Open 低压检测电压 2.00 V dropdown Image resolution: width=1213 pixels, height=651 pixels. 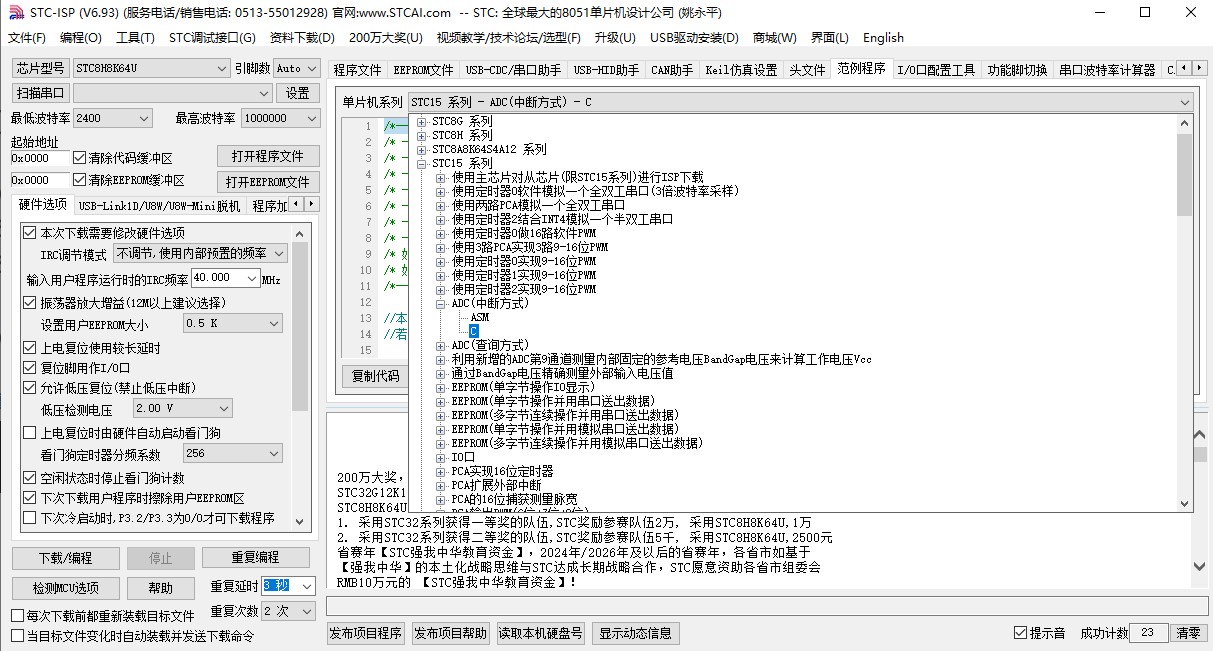(183, 409)
